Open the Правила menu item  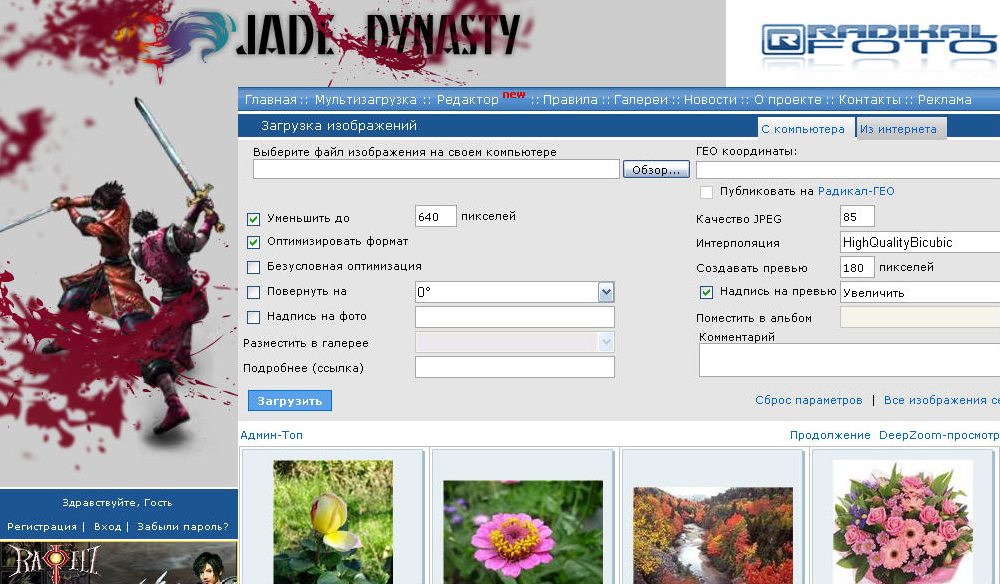570,100
